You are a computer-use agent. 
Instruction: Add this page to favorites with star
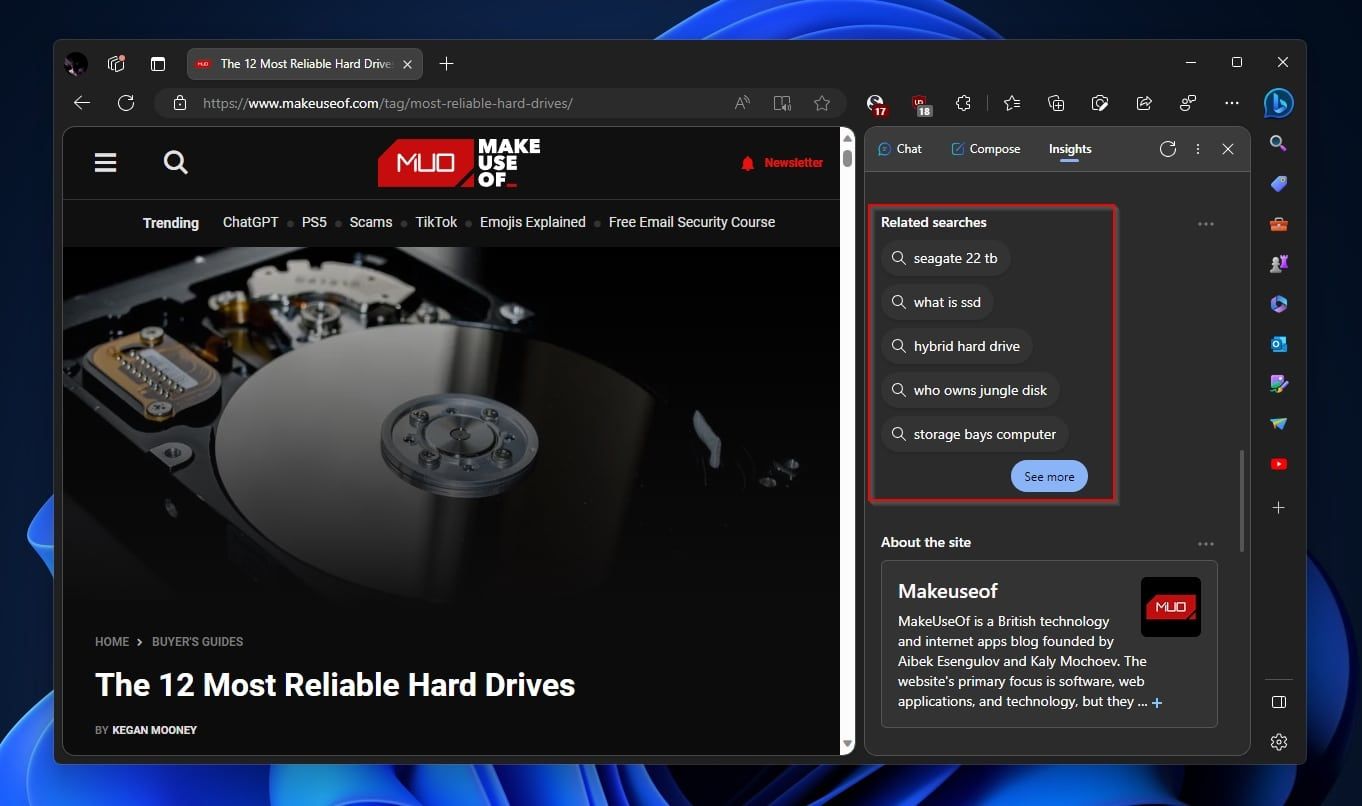click(x=822, y=103)
